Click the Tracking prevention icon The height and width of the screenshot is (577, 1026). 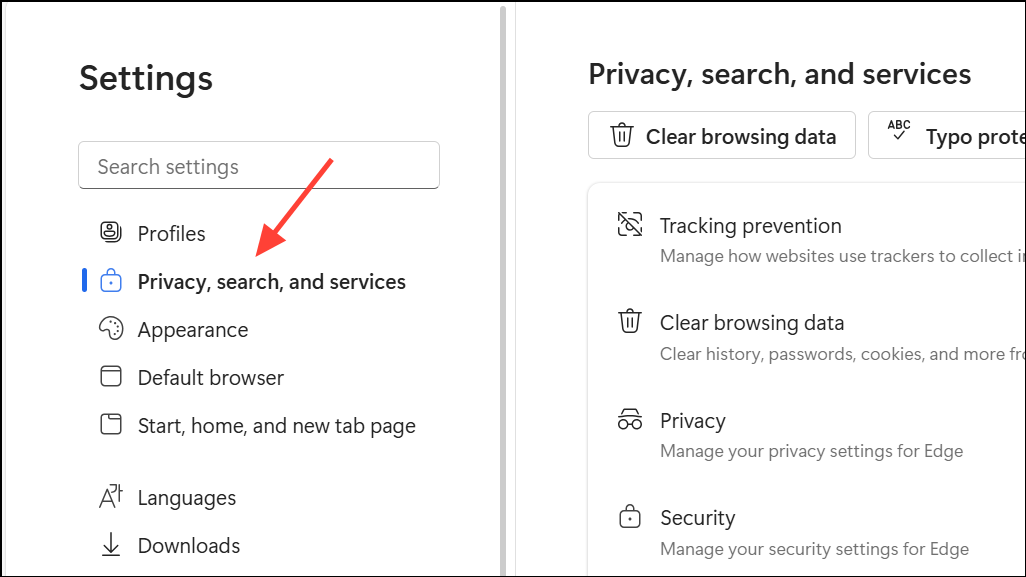point(629,224)
